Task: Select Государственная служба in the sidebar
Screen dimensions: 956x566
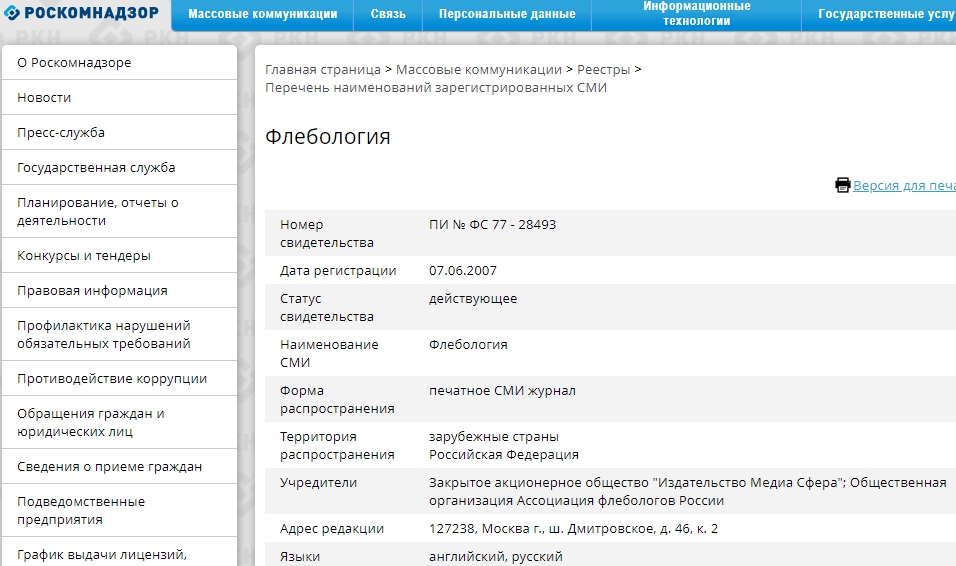Action: click(120, 167)
